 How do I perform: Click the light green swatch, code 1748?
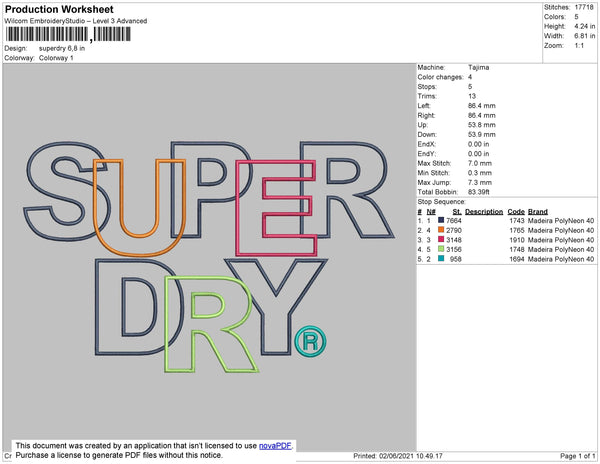pos(441,249)
